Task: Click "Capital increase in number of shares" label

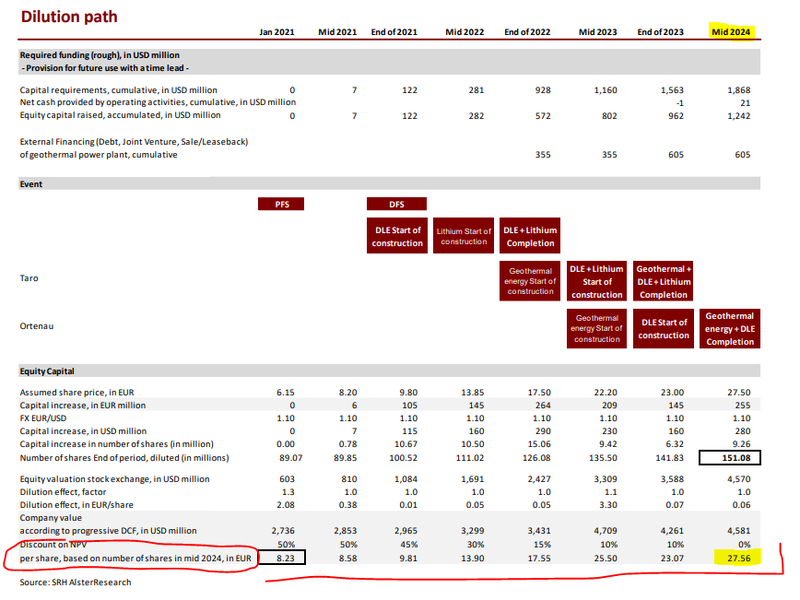Action: click(116, 444)
